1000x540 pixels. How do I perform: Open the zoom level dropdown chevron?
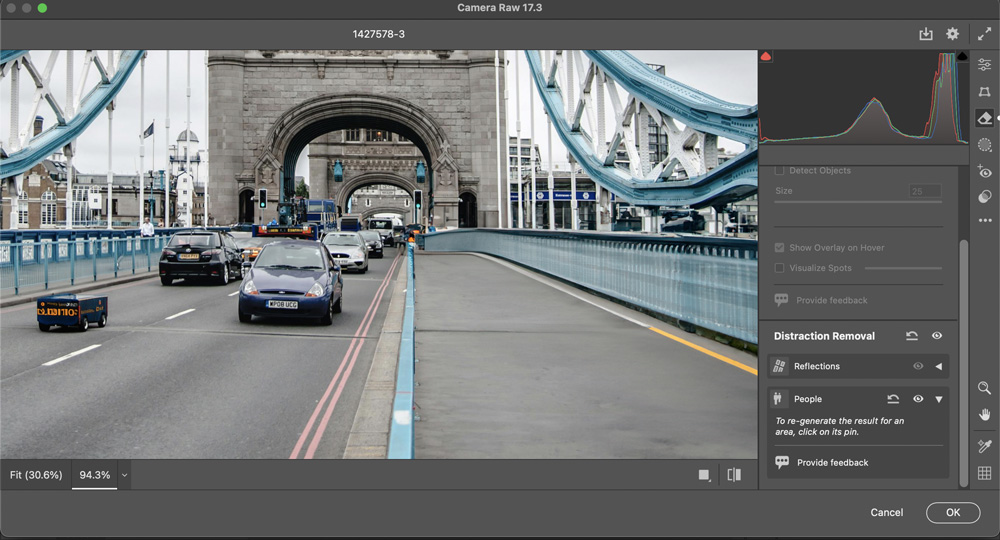click(124, 475)
